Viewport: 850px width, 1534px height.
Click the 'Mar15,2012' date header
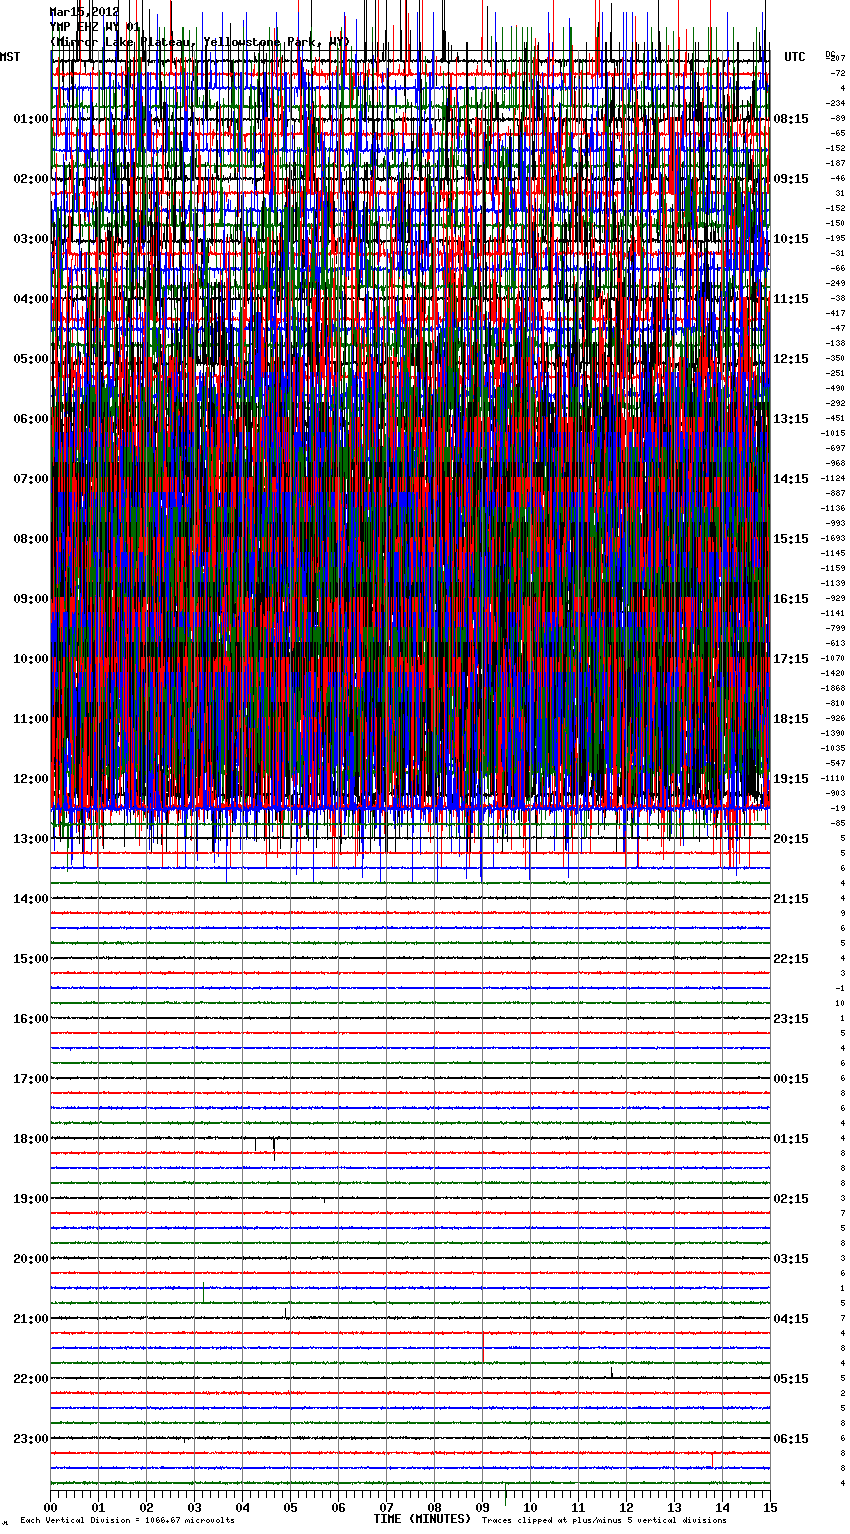coord(84,12)
